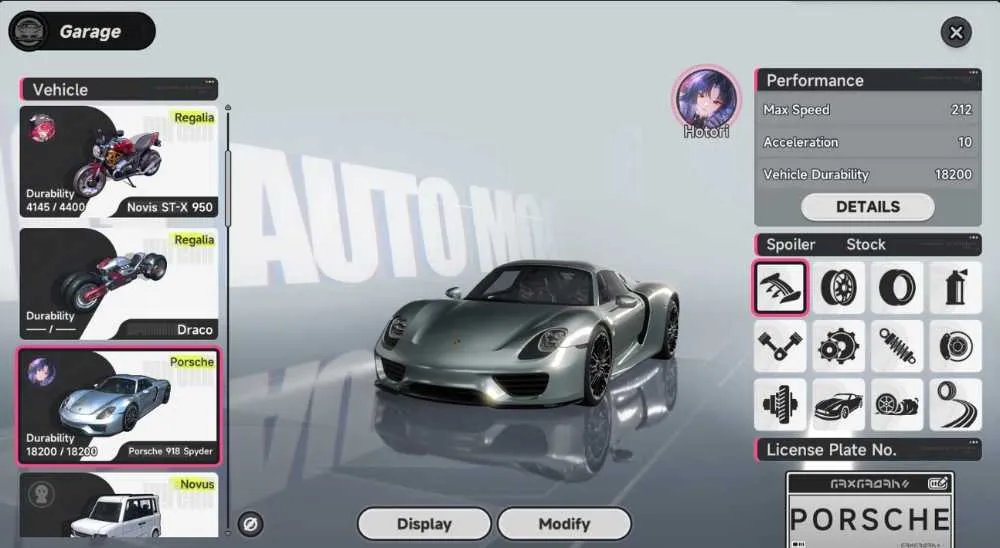Screen dimensions: 1000x548
Task: Select the white Novus vehicle card
Action: pyautogui.click(x=119, y=505)
